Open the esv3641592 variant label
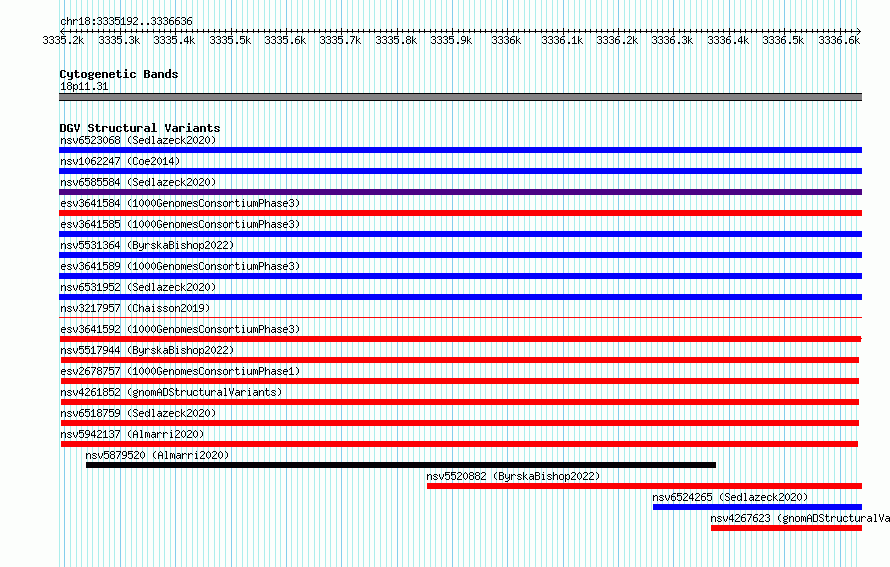 coord(180,329)
